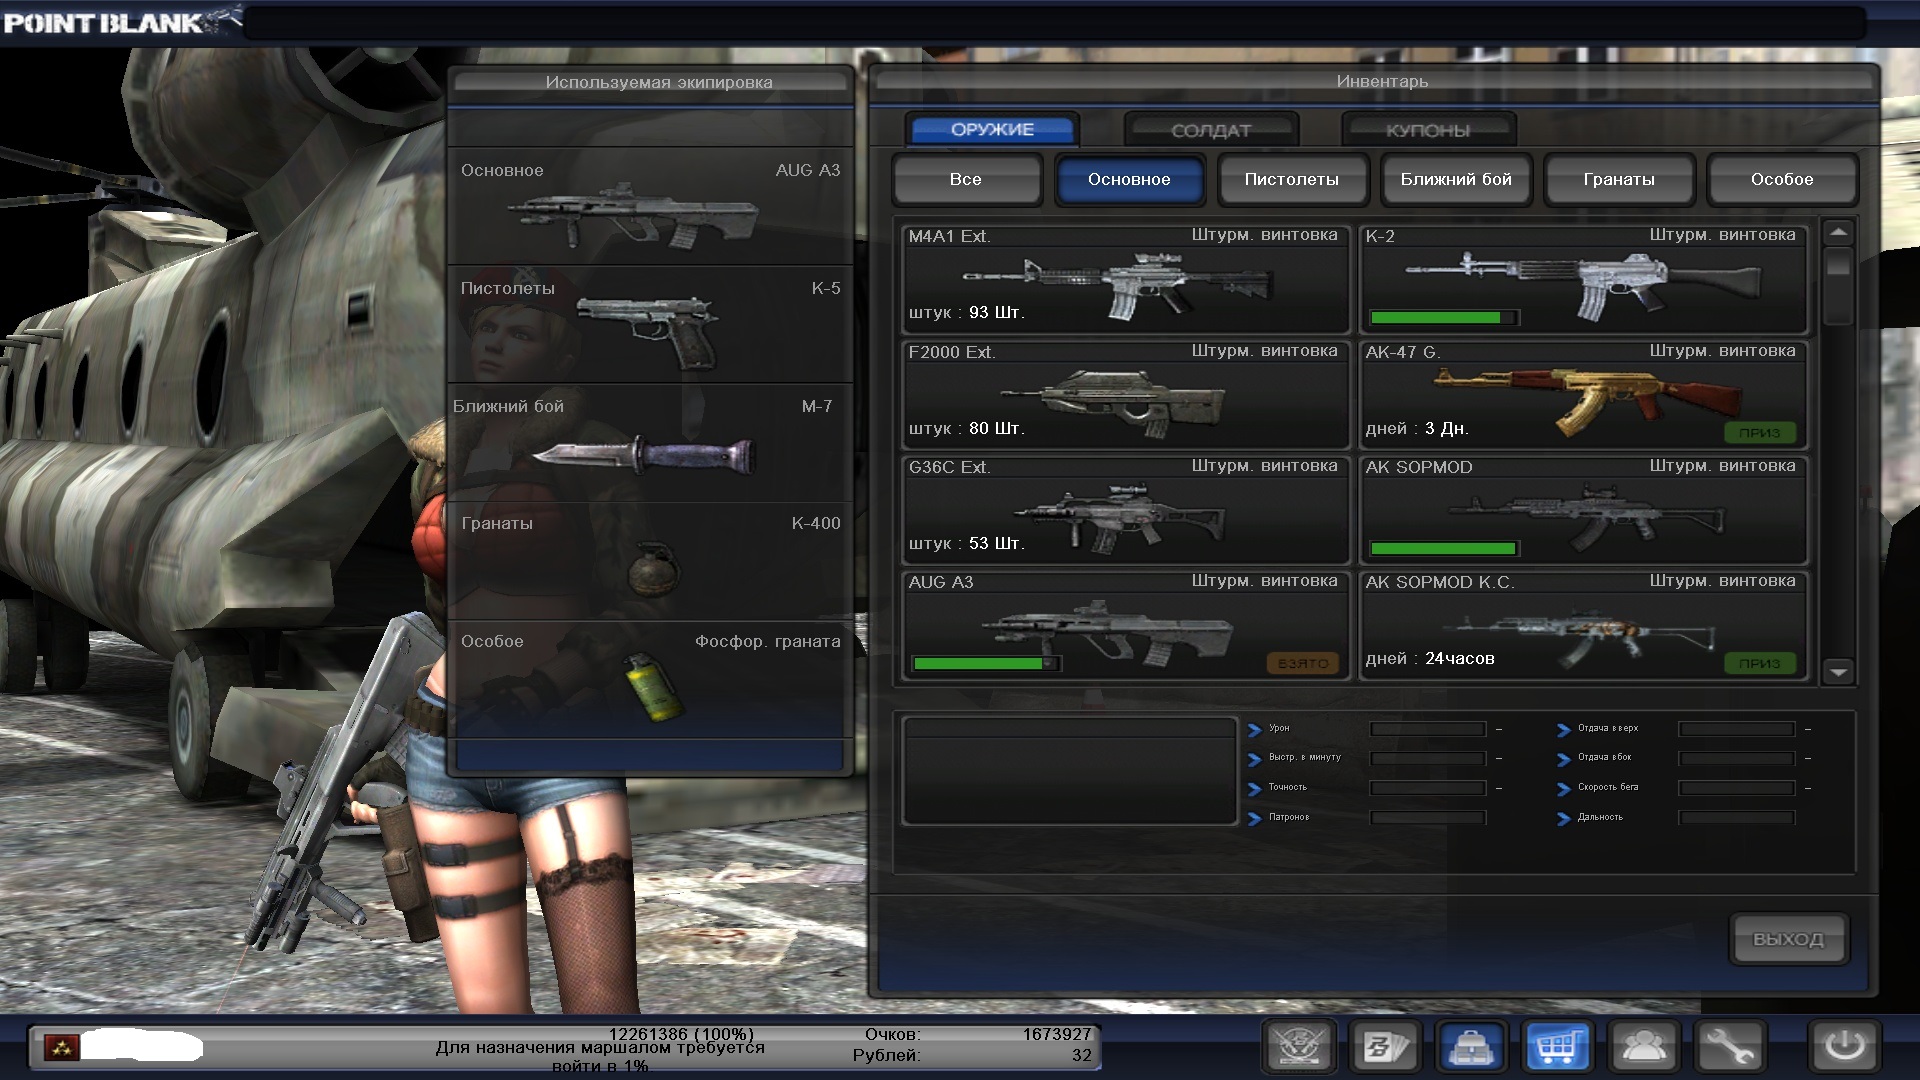The image size is (1920, 1080).
Task: Click the Отдача вбок stat arrow
Action: [x=1564, y=759]
